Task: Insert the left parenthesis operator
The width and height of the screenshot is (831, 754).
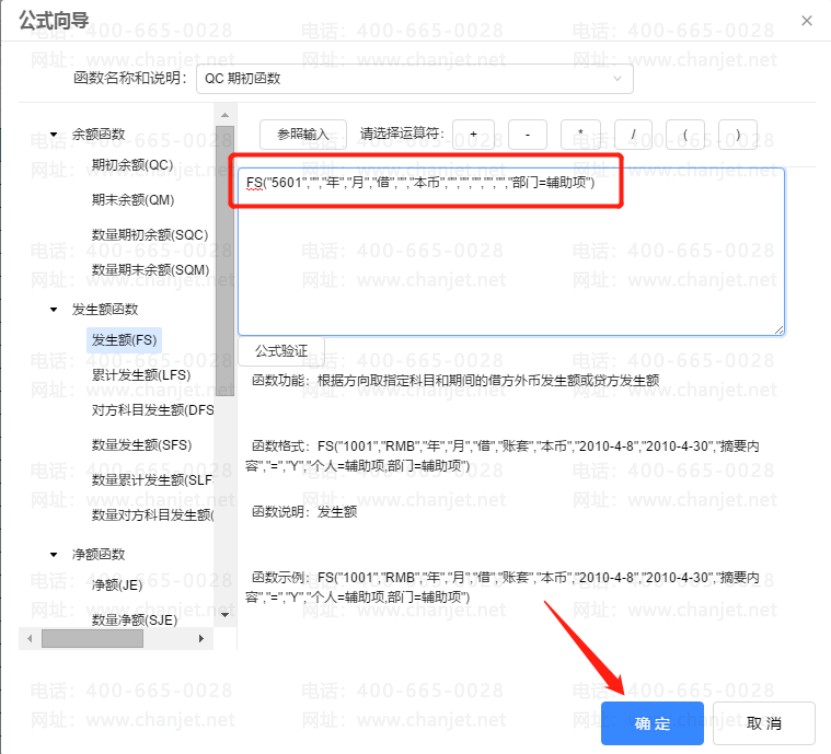Action: pos(685,134)
